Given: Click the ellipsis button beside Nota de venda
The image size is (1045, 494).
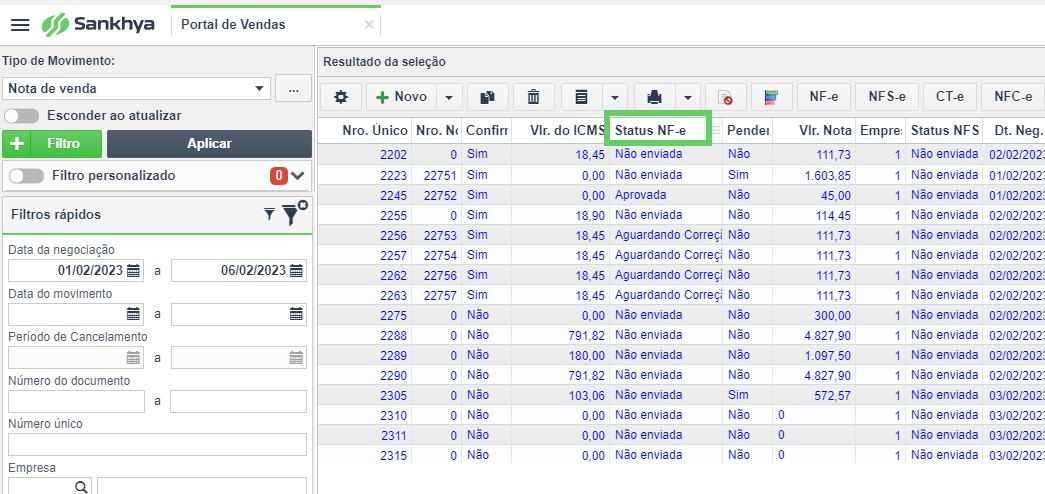Looking at the screenshot, I should pyautogui.click(x=293, y=89).
